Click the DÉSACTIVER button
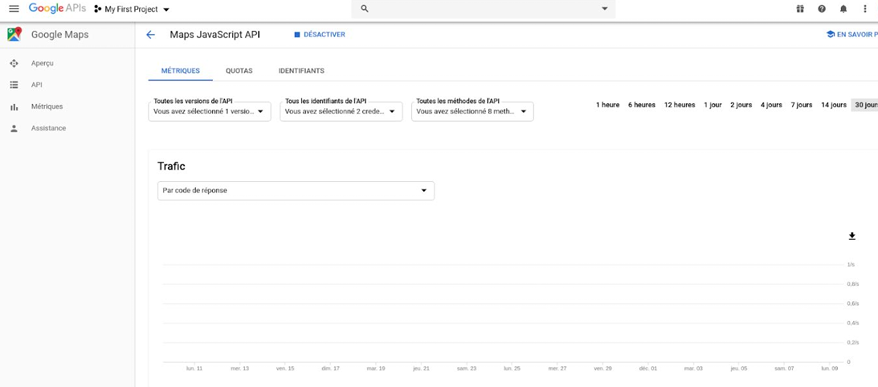Viewport: 878px width, 387px height. pyautogui.click(x=320, y=35)
